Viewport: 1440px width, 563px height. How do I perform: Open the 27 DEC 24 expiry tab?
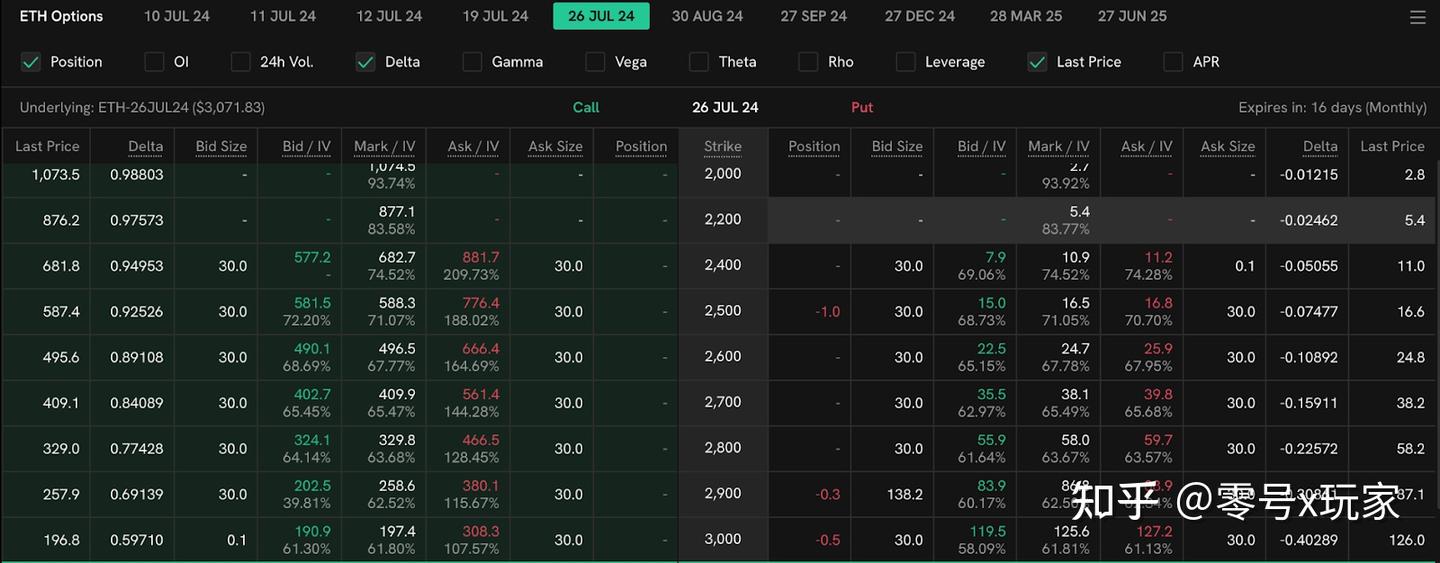point(919,16)
